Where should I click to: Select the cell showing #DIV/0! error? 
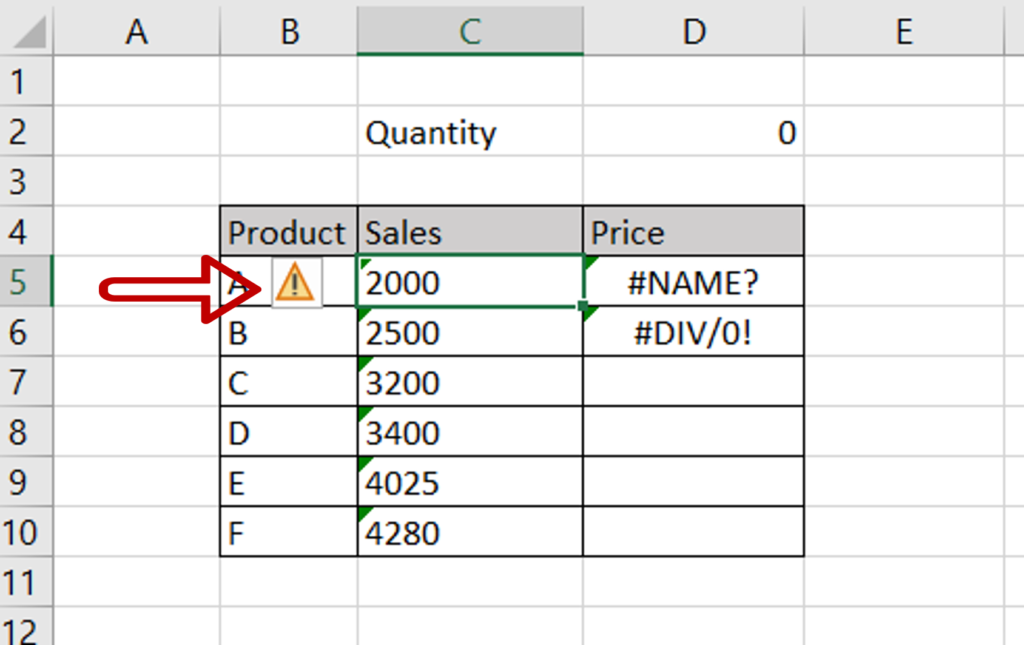click(693, 332)
